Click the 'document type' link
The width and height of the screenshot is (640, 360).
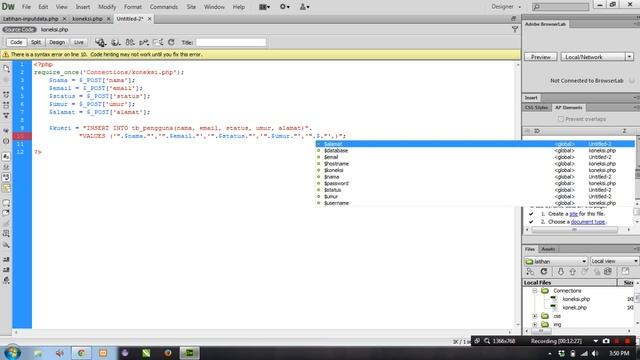[588, 222]
